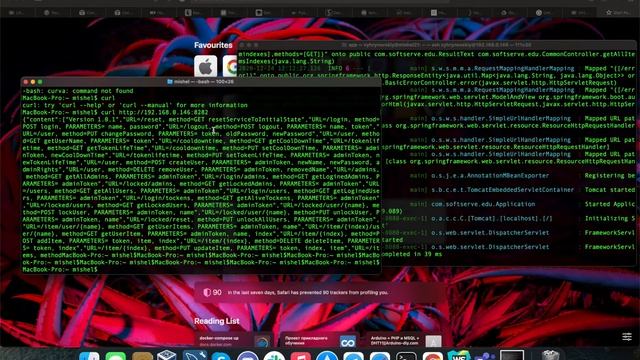
Task: Click 'o.s.j.e.a.AnnotationMBeanExporter' log entry
Action: [x=490, y=176]
